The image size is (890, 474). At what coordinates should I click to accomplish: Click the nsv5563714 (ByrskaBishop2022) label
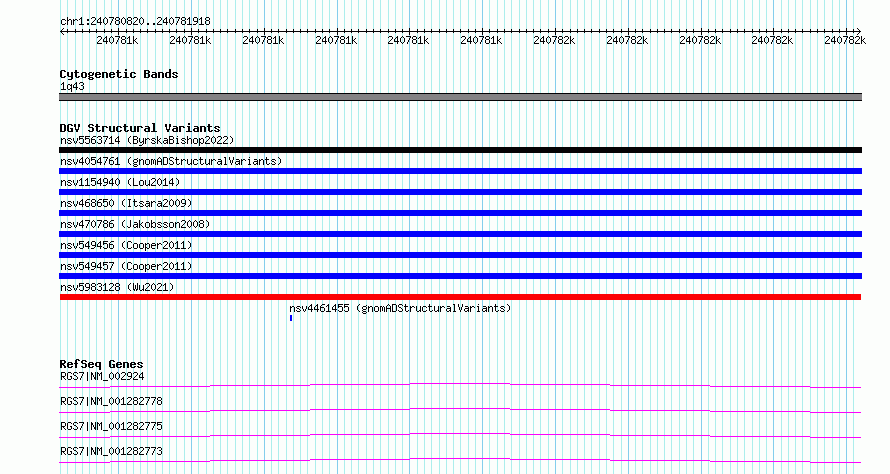coord(147,140)
